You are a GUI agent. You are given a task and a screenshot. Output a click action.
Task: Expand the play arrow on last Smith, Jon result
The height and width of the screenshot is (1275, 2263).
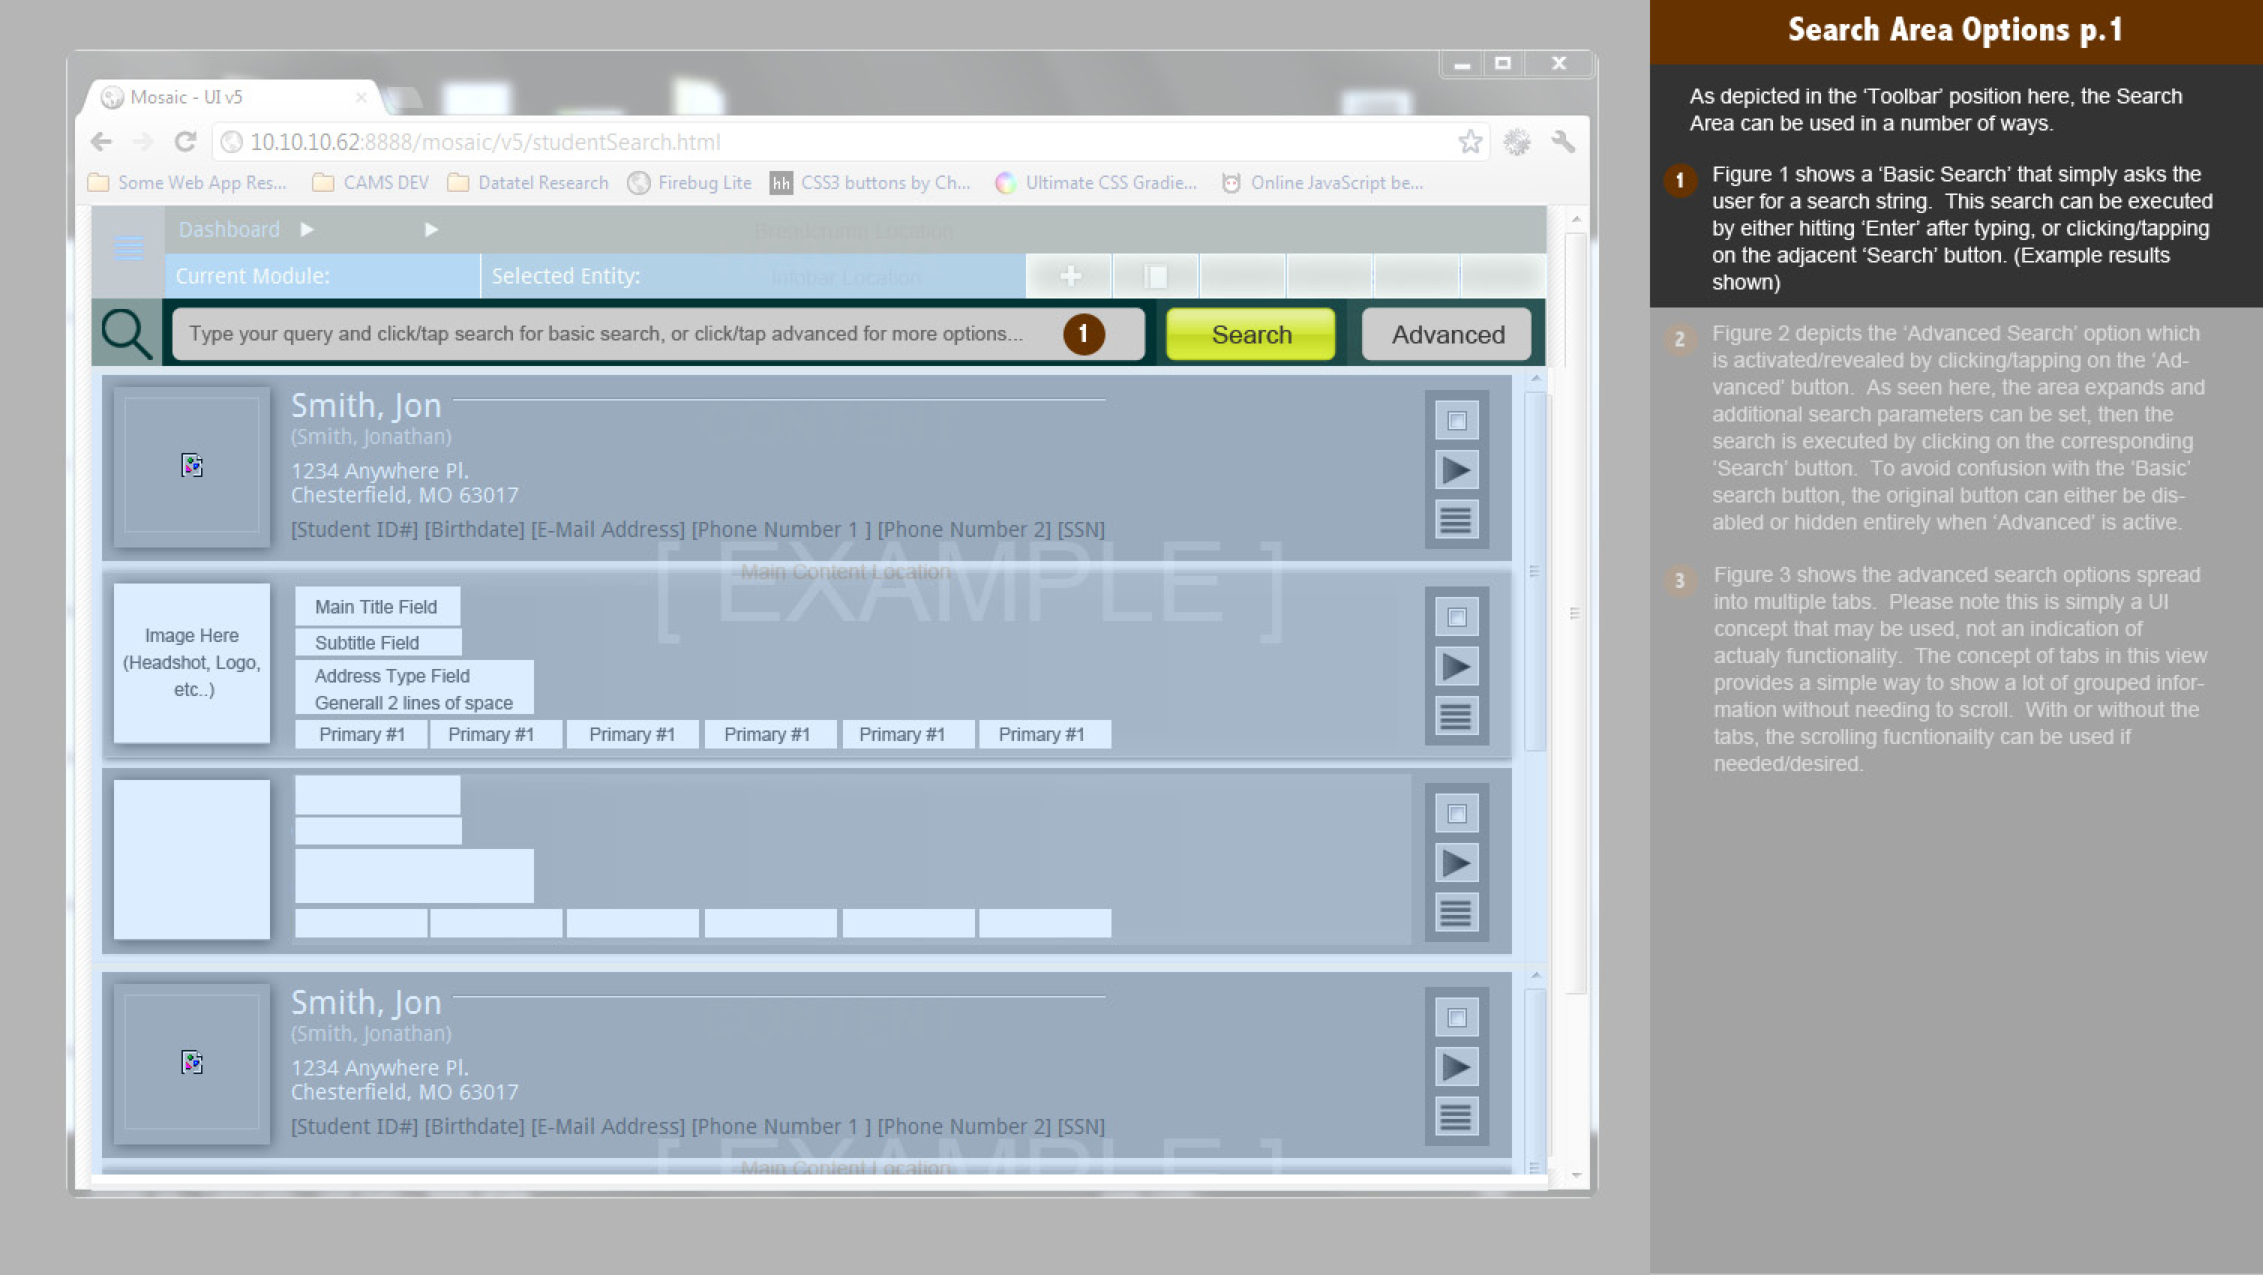pyautogui.click(x=1456, y=1067)
